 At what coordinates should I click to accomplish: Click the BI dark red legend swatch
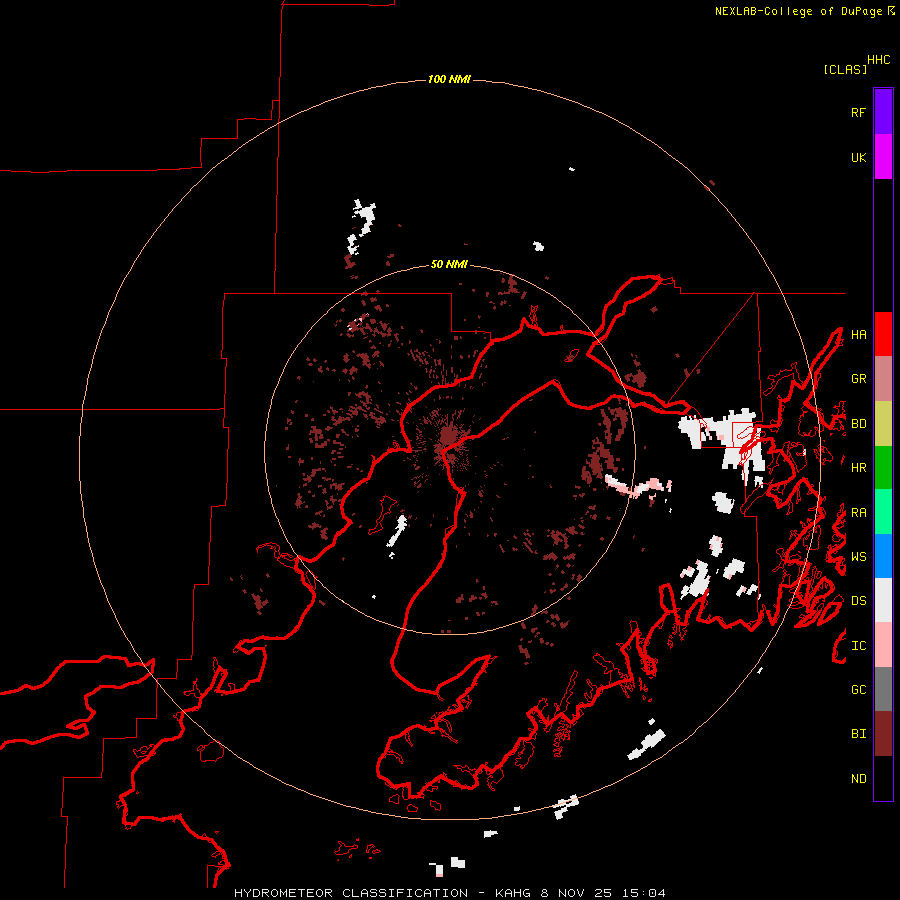[883, 734]
